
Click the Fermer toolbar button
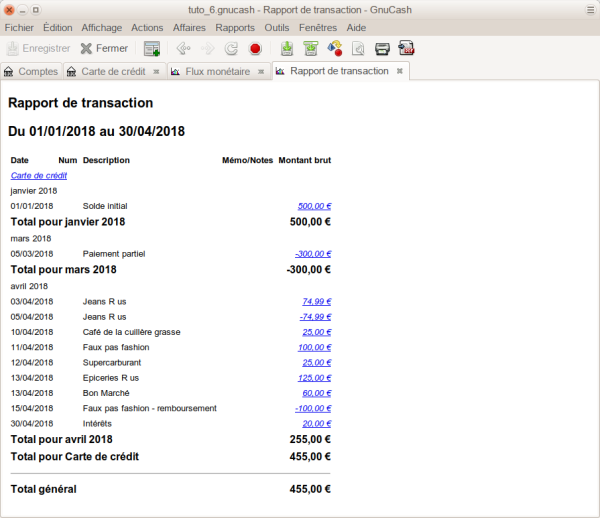coord(104,49)
